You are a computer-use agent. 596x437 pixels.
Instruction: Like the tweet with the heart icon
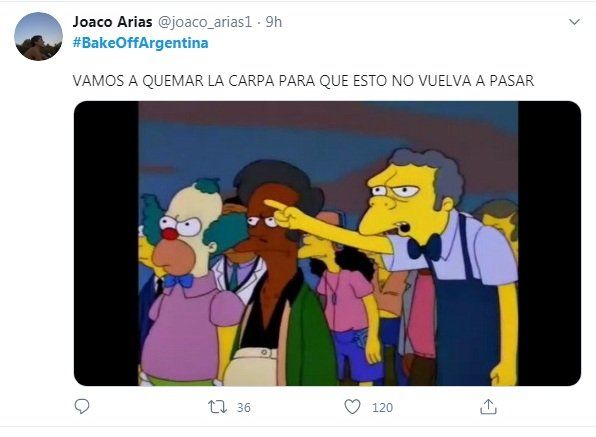pos(352,407)
